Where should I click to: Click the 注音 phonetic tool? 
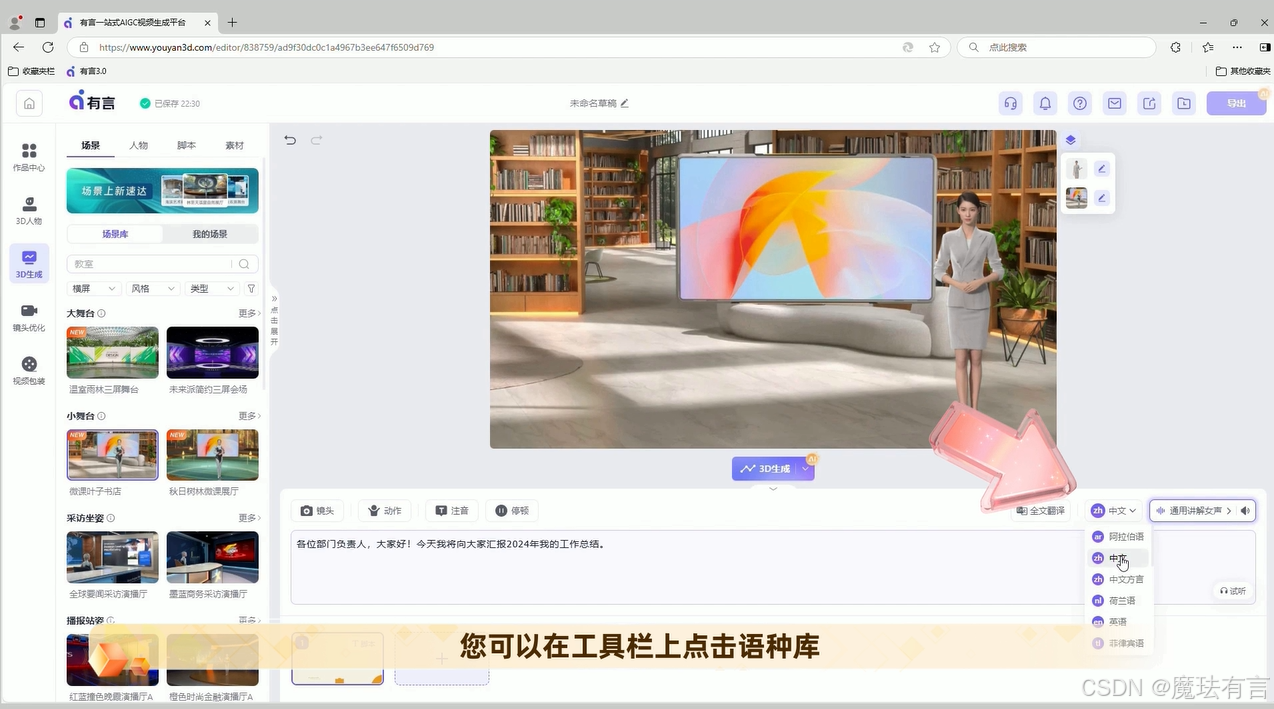452,511
